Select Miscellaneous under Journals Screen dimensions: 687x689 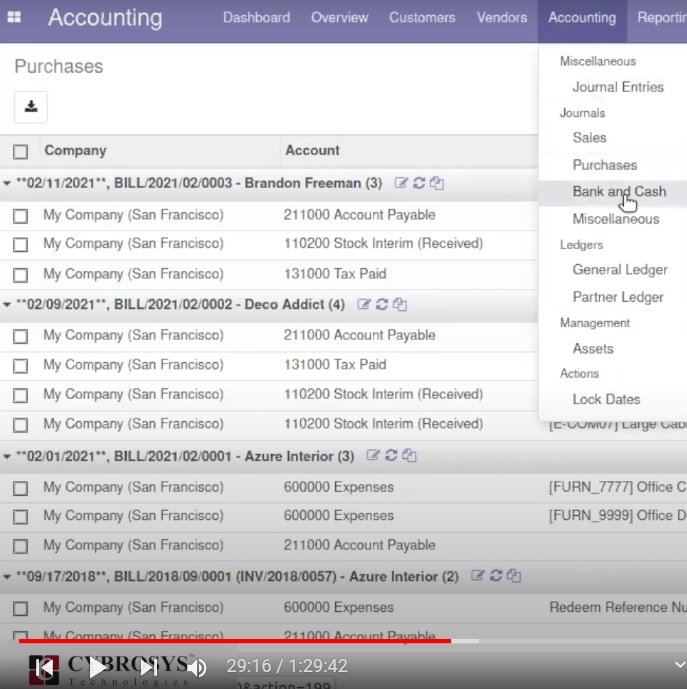click(615, 219)
